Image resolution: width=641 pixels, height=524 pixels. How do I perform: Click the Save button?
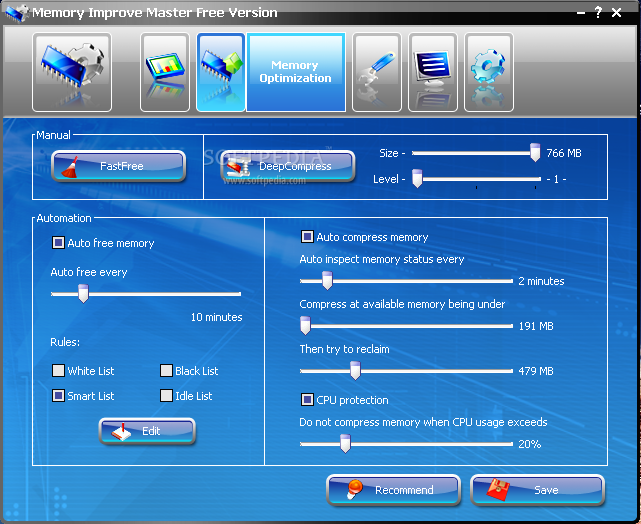538,490
